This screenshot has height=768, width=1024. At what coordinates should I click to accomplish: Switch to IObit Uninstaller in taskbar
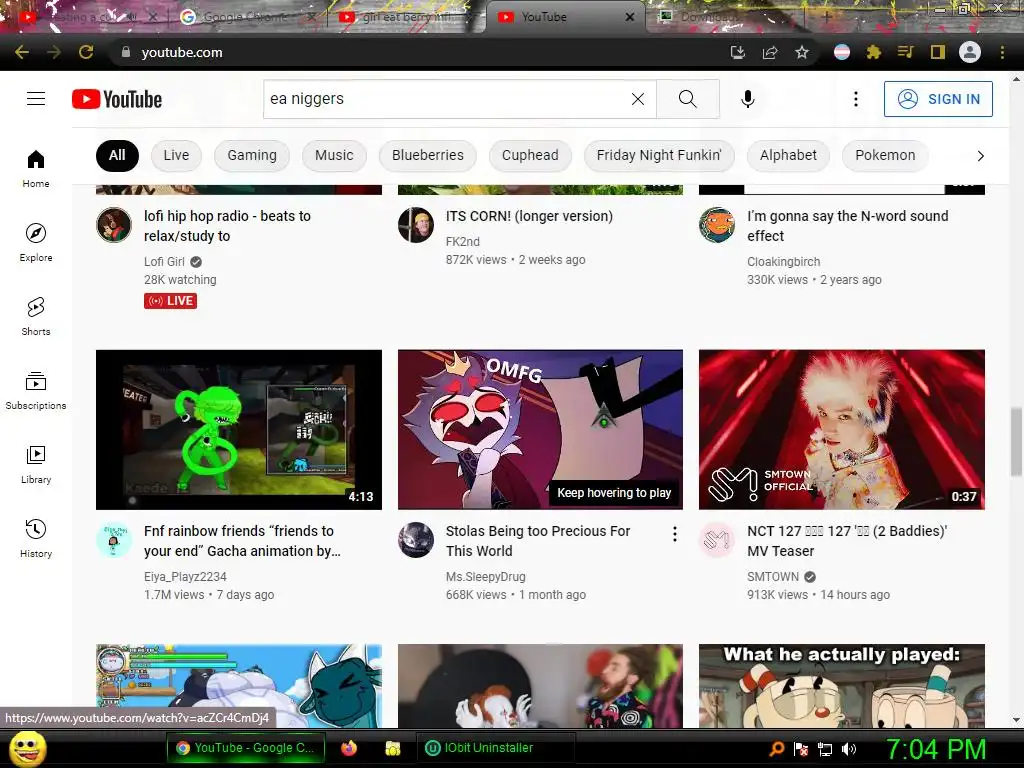point(496,748)
